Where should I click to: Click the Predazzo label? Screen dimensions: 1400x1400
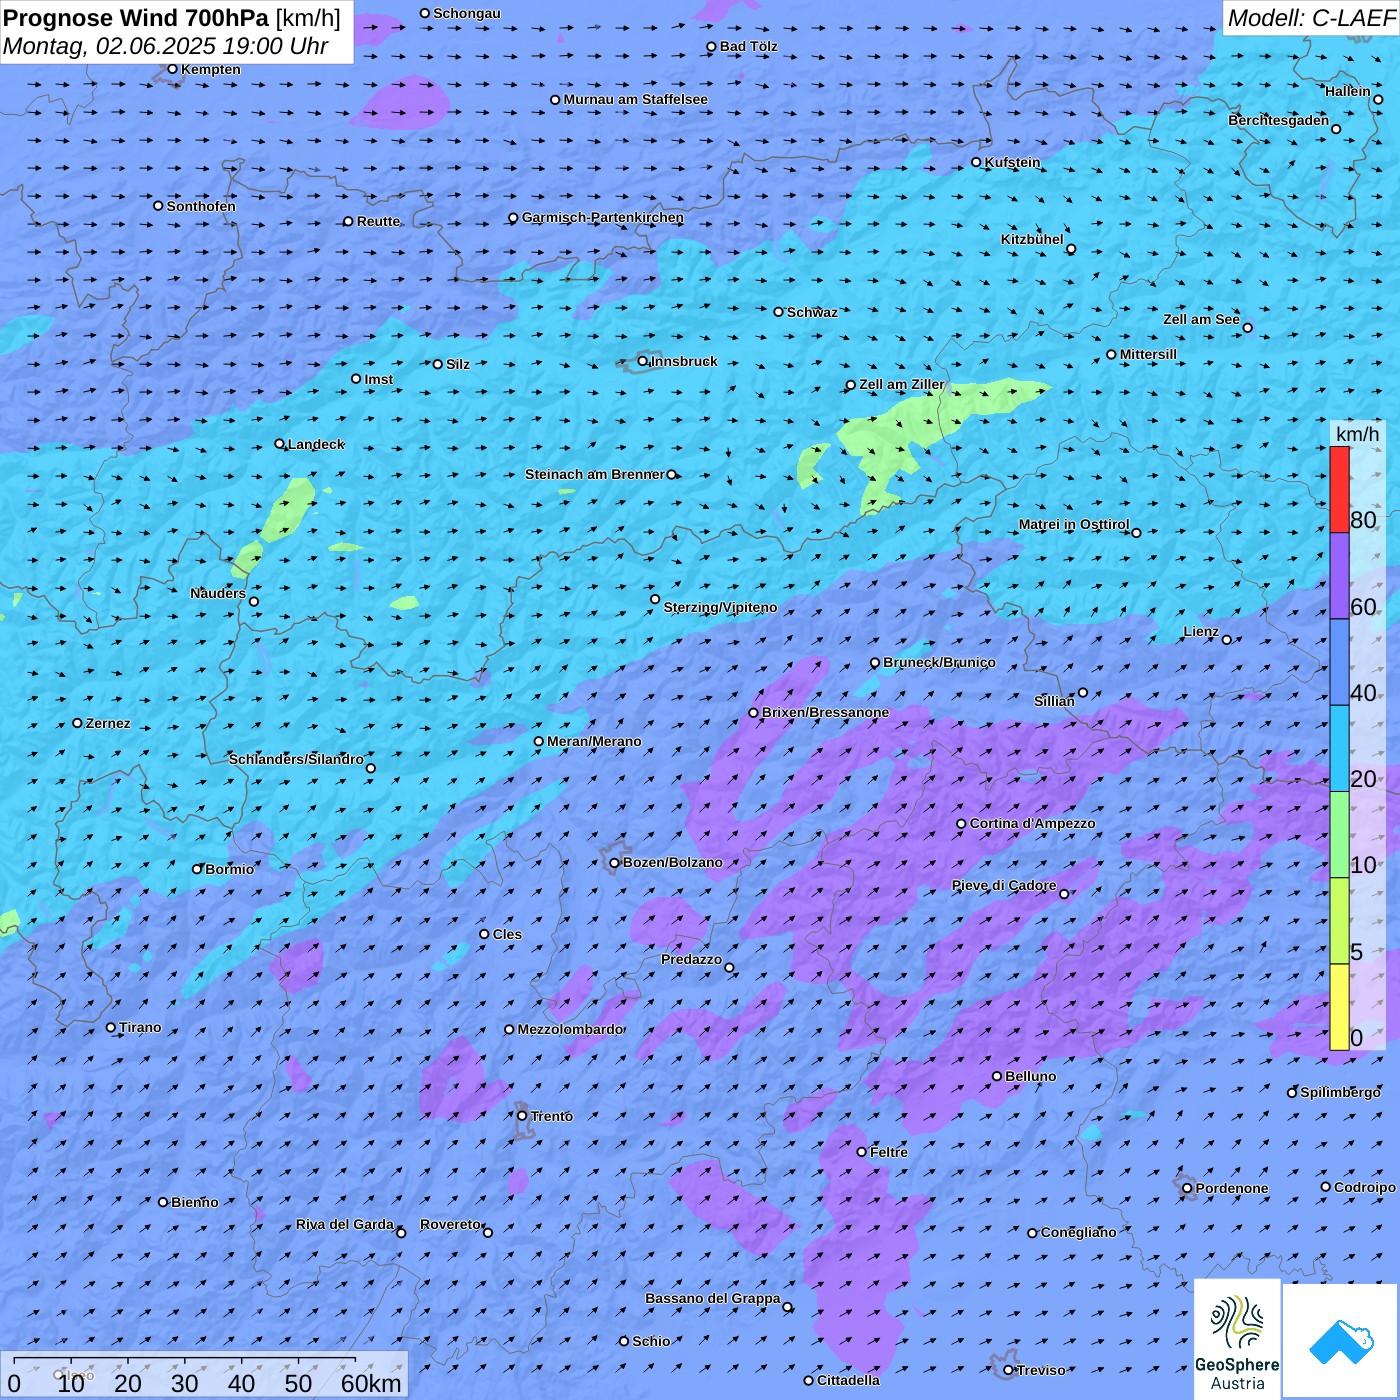(x=691, y=959)
